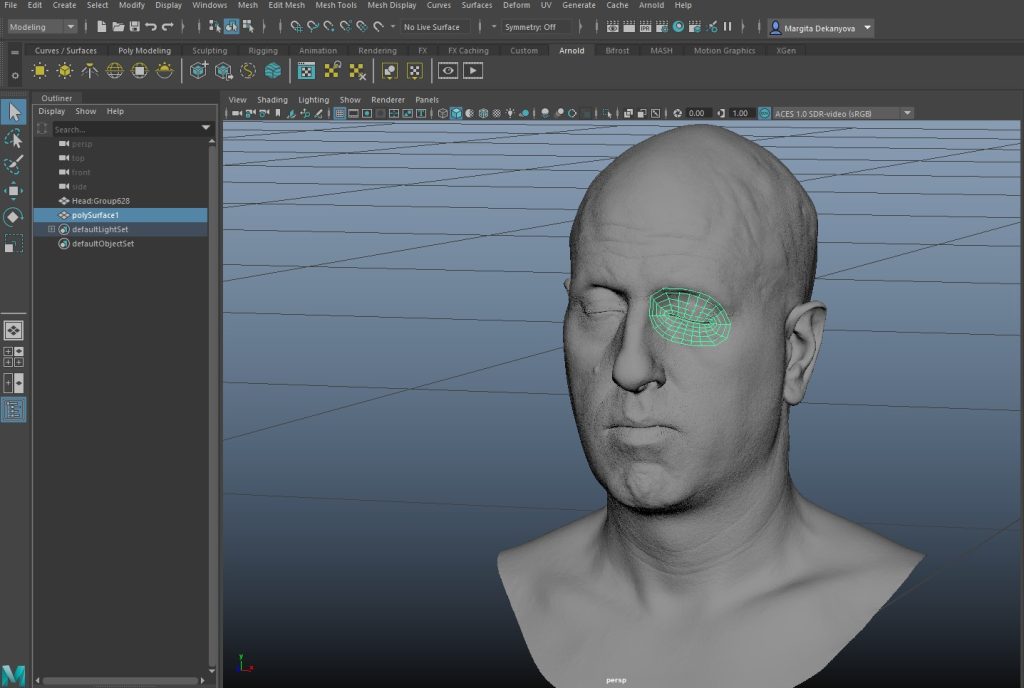Create Arnold skydome light from the shelf
Viewport: 1024px width, 688px height.
(114, 70)
